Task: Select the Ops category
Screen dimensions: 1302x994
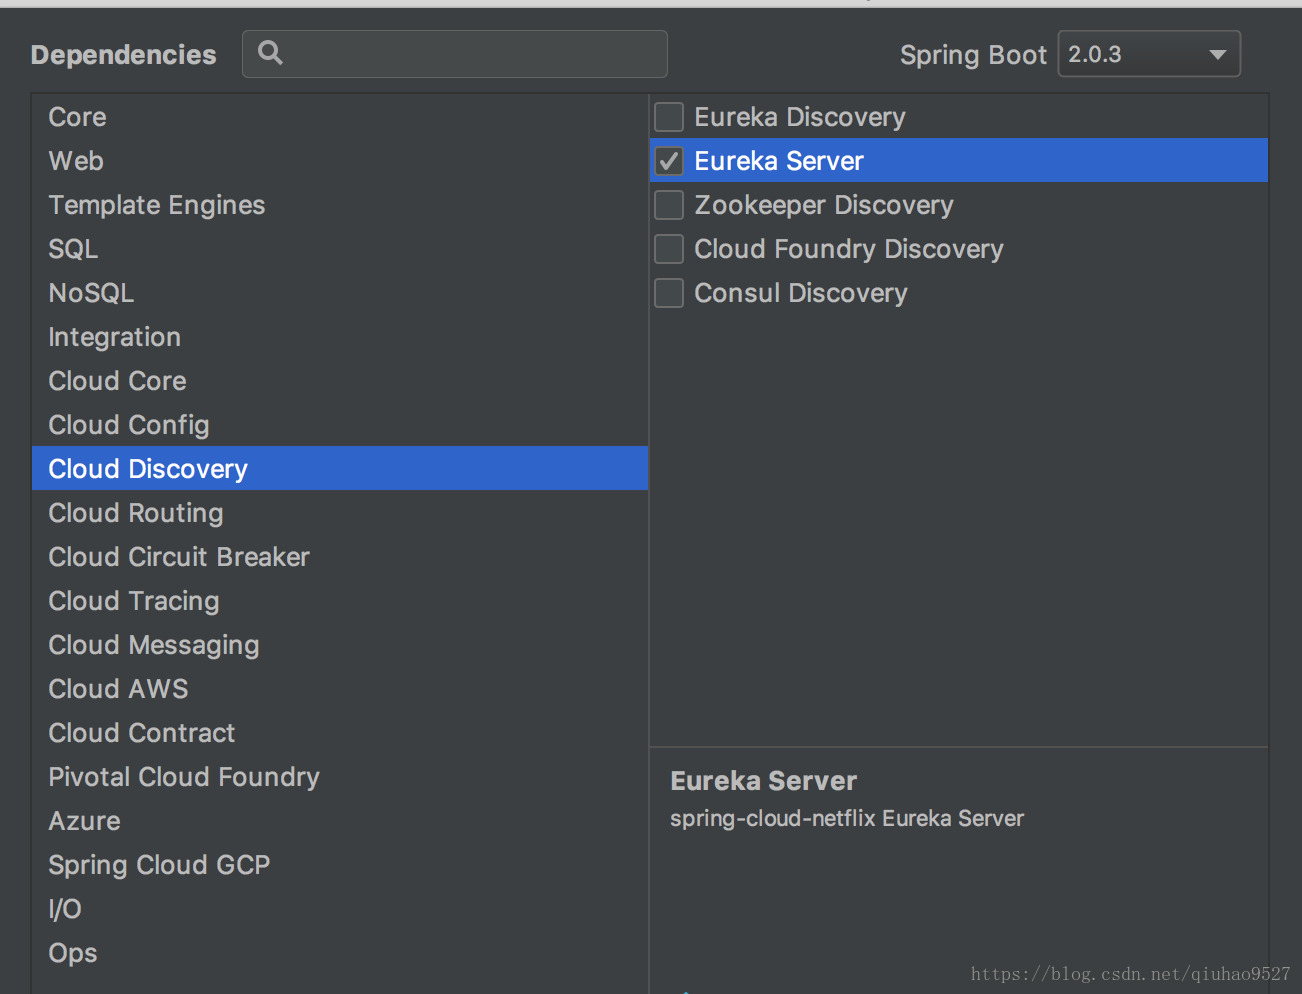Action: pos(340,953)
